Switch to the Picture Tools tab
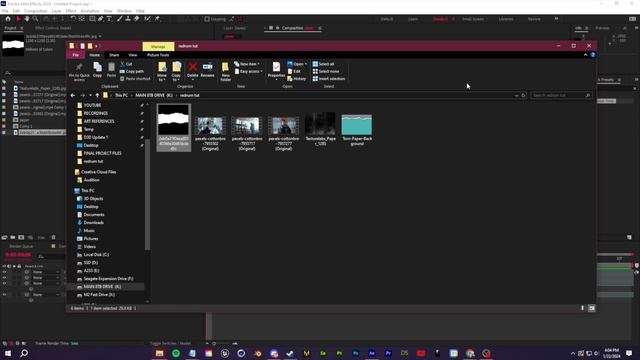The image size is (640, 360). click(x=158, y=55)
